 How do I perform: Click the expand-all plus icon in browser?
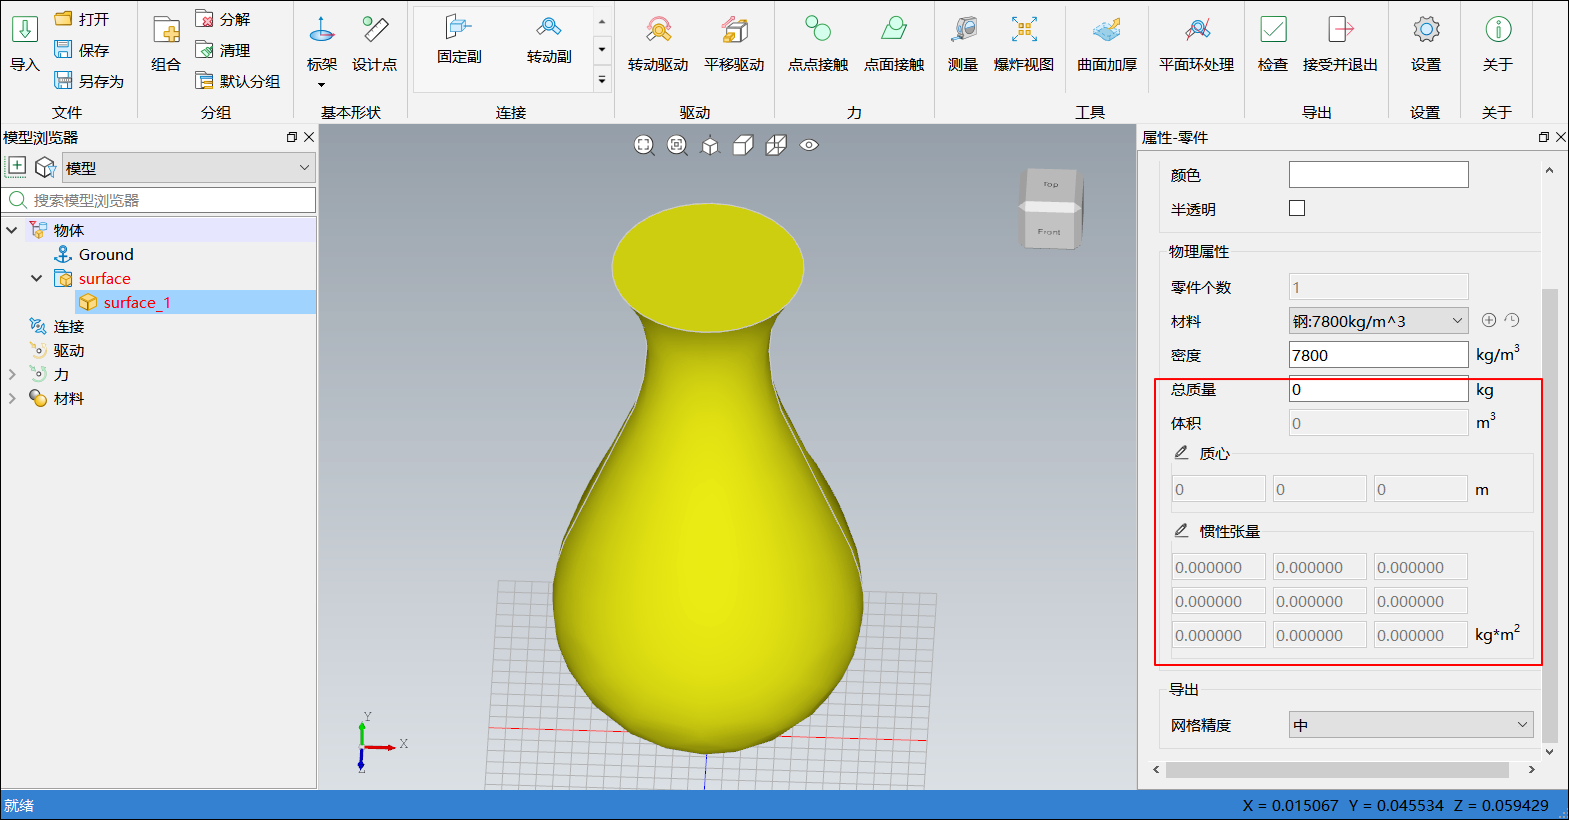point(17,166)
